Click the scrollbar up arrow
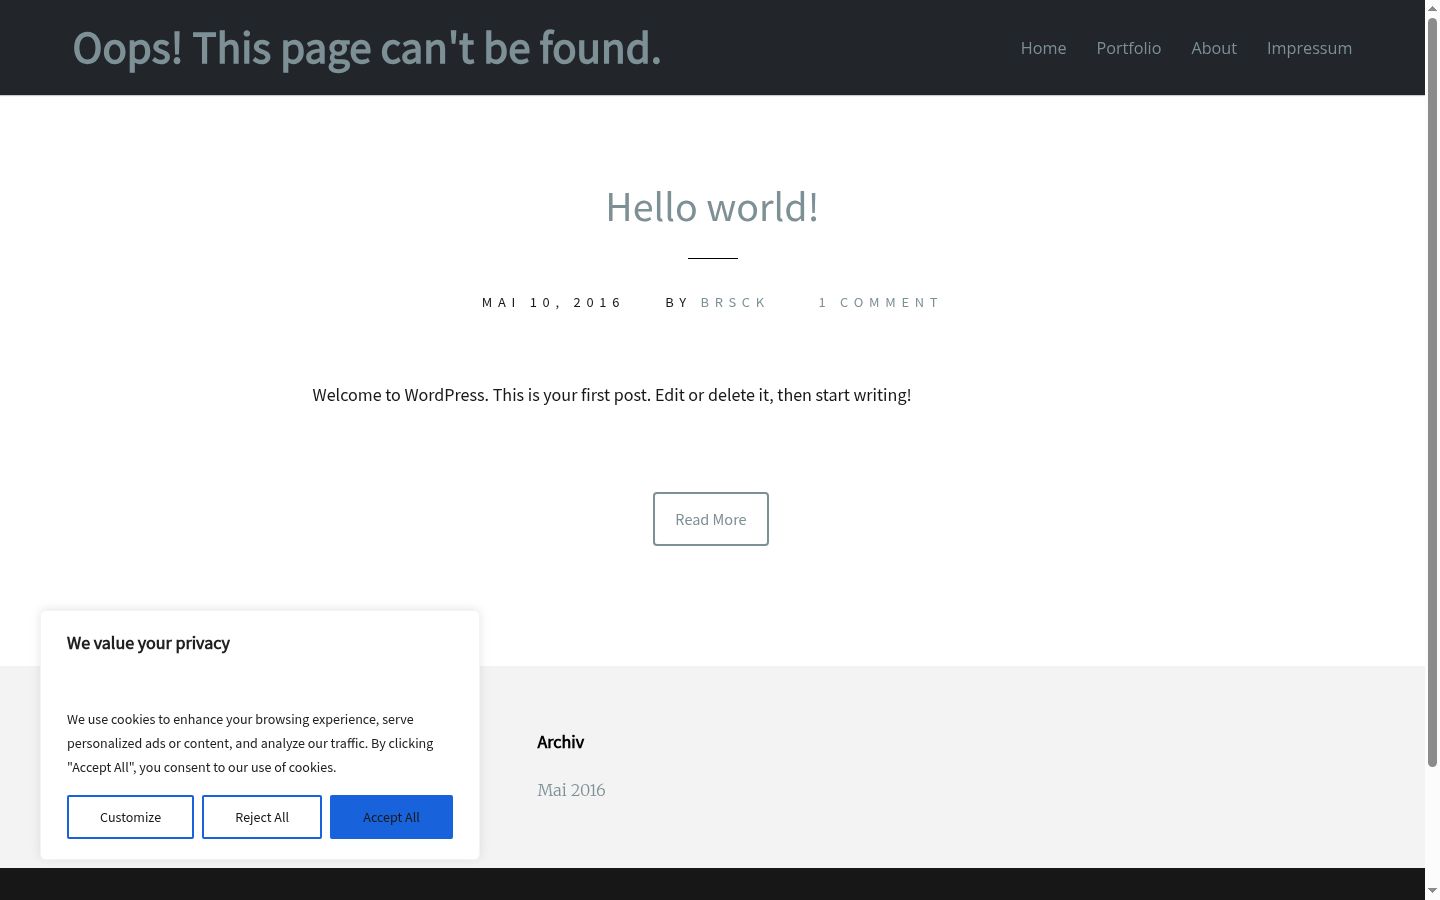Viewport: 1440px width, 900px height. (1432, 8)
